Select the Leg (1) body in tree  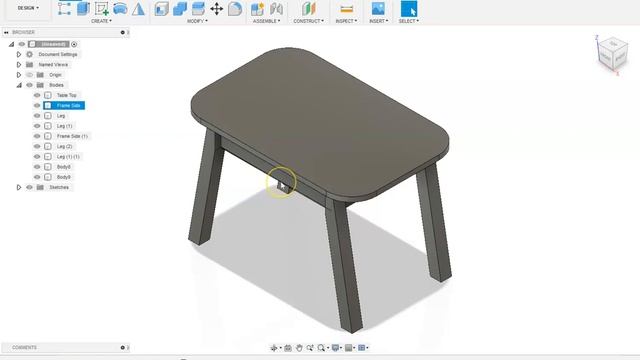click(x=64, y=126)
